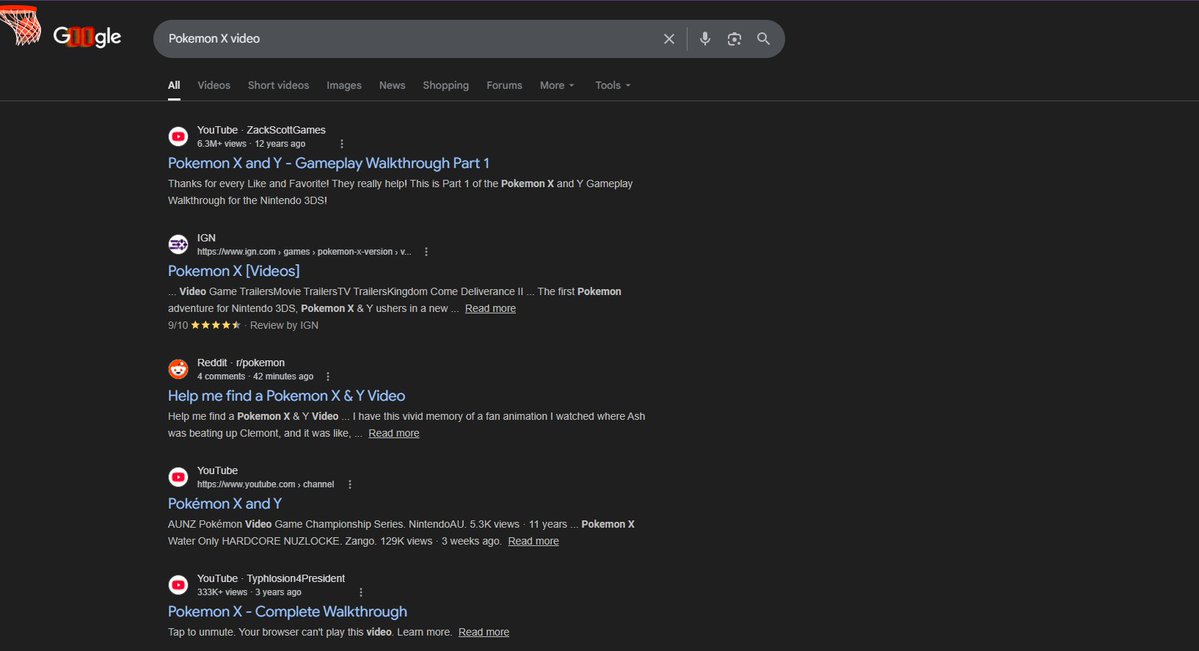Open search by image camera icon

pos(734,39)
